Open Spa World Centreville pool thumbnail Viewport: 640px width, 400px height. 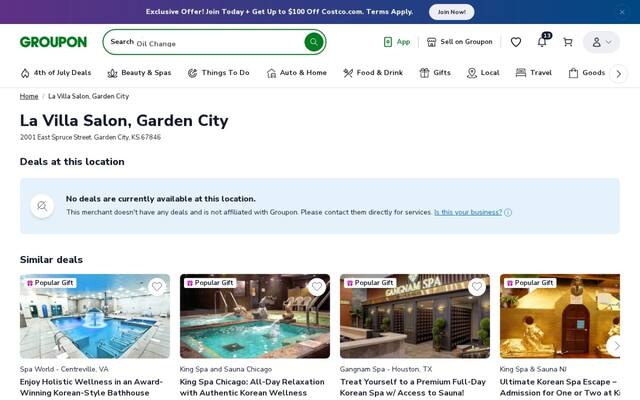[x=95, y=316]
